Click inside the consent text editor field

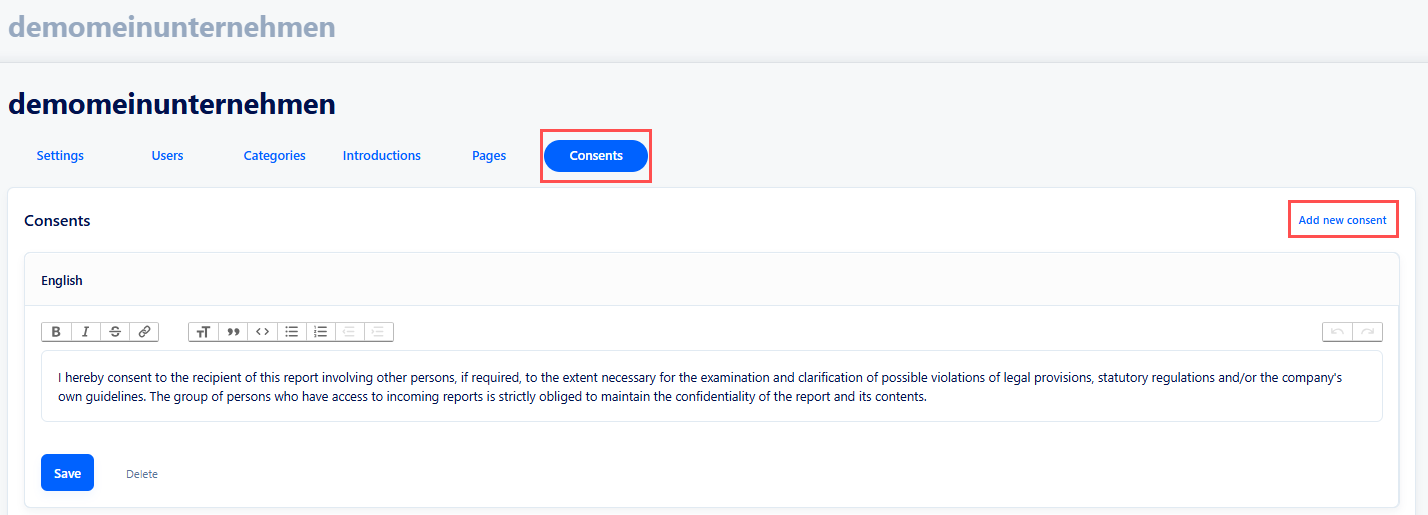click(711, 387)
